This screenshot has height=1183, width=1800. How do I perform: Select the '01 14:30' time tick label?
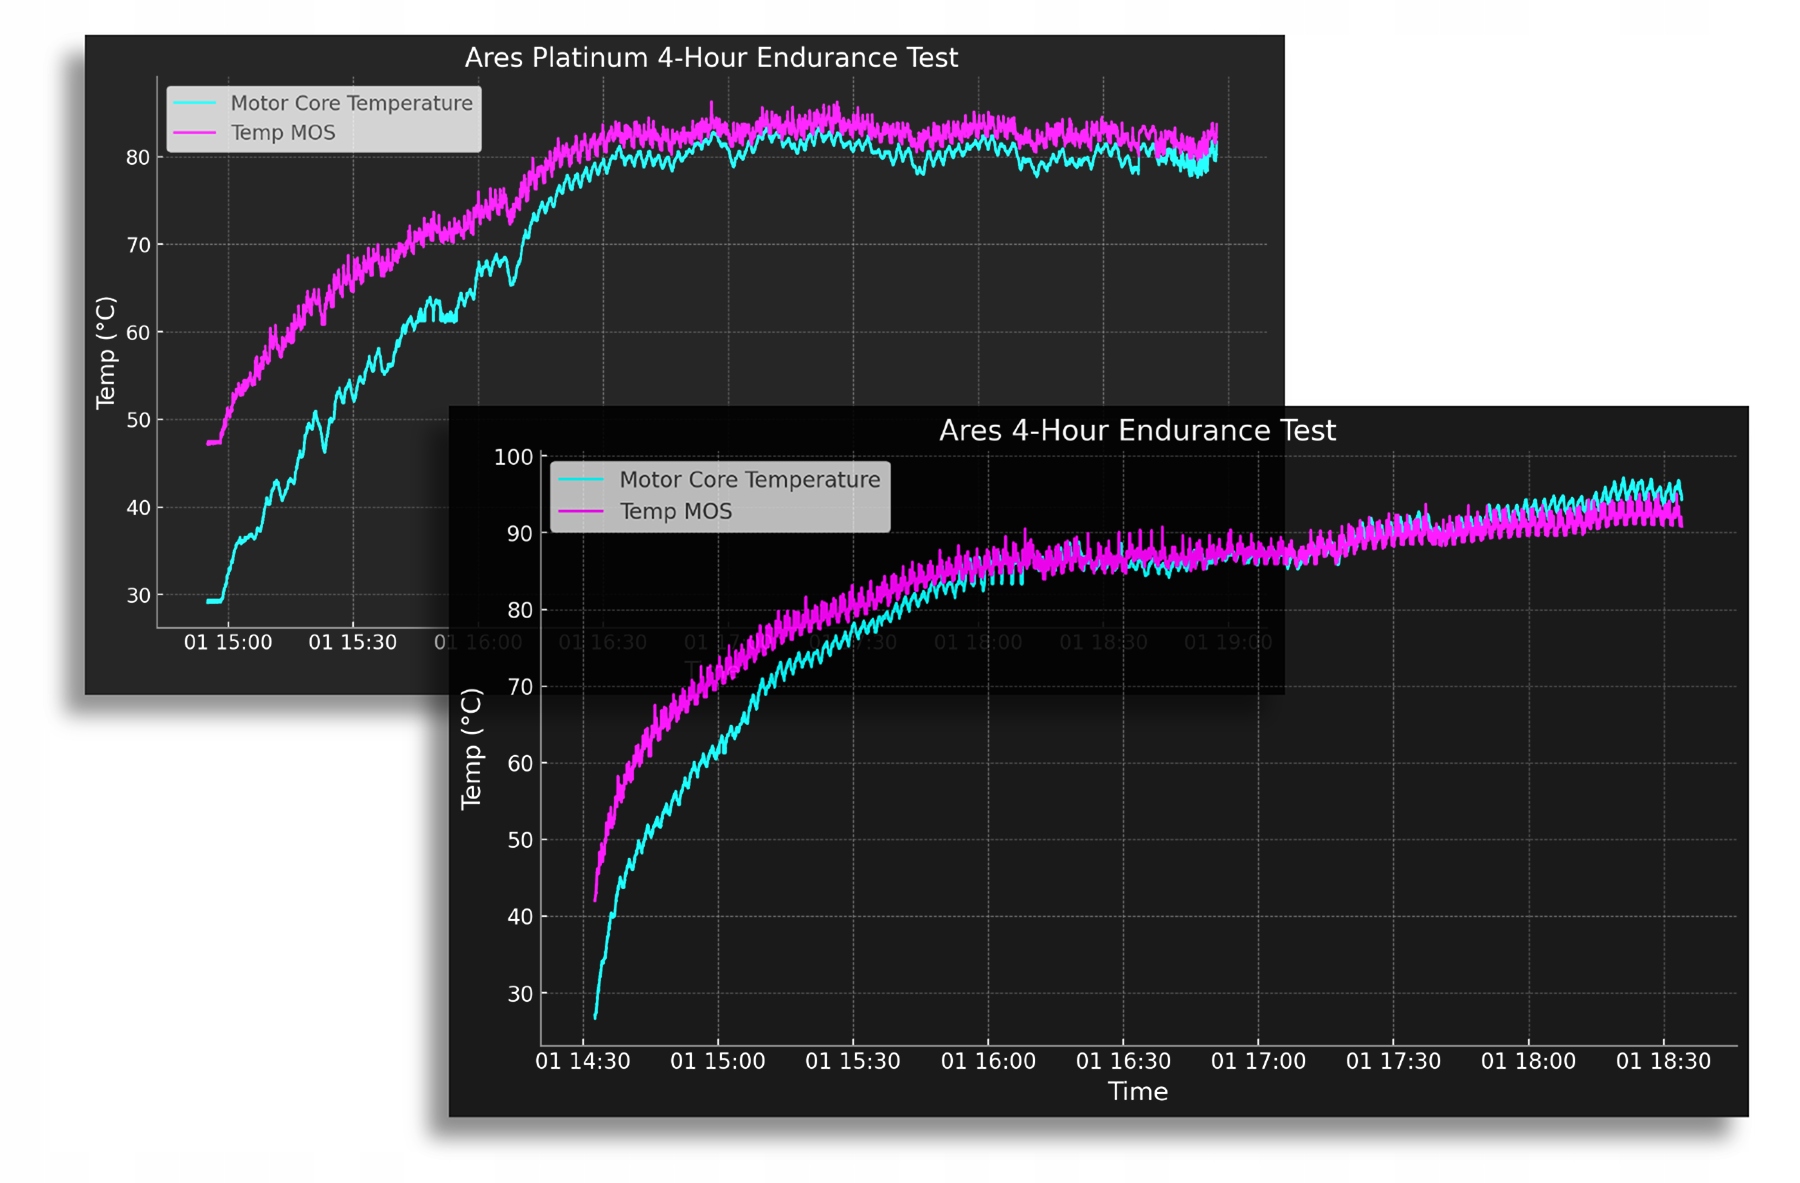click(583, 1061)
